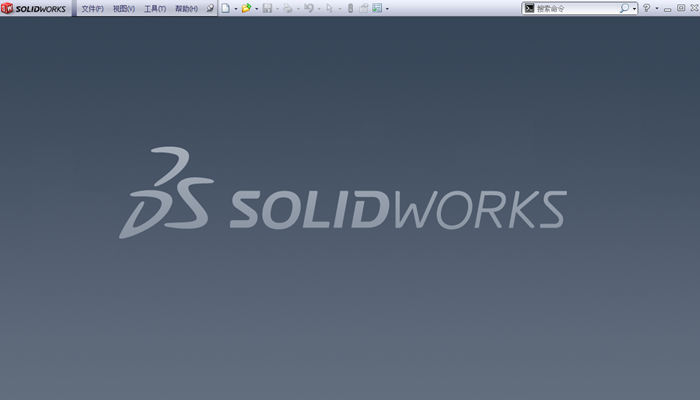Image resolution: width=700 pixels, height=400 pixels.
Task: Expand the Options dropdown arrow
Action: [x=387, y=8]
